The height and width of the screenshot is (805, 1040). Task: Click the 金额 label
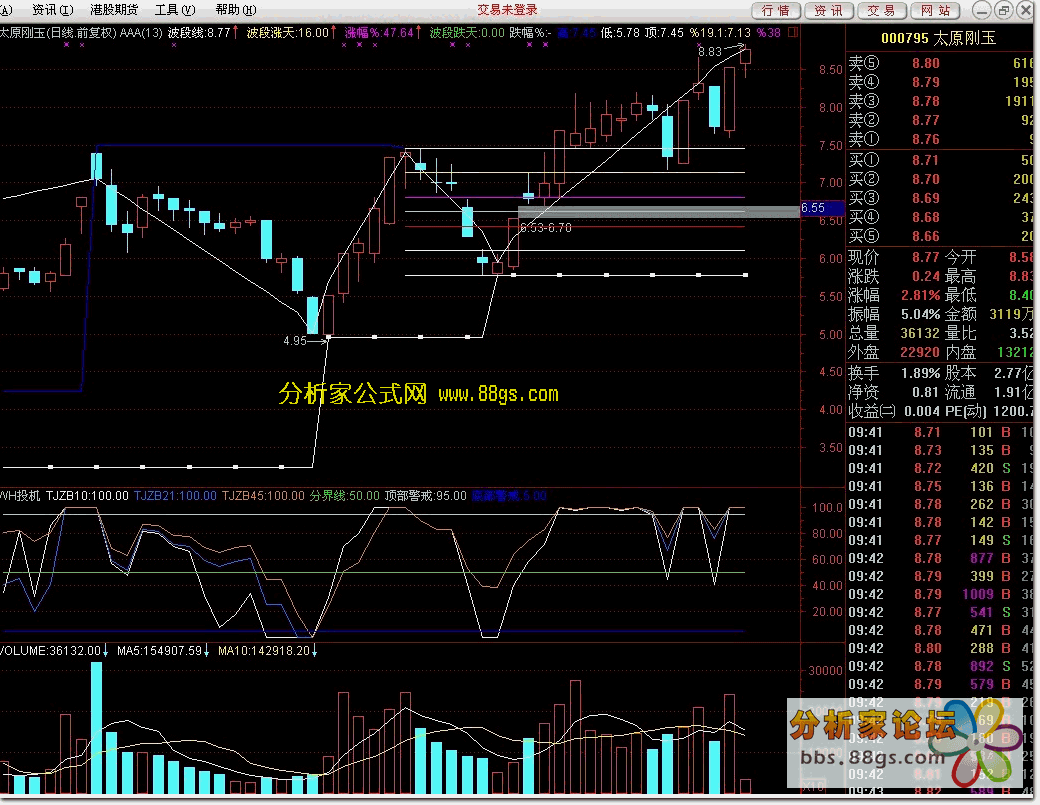(x=960, y=314)
